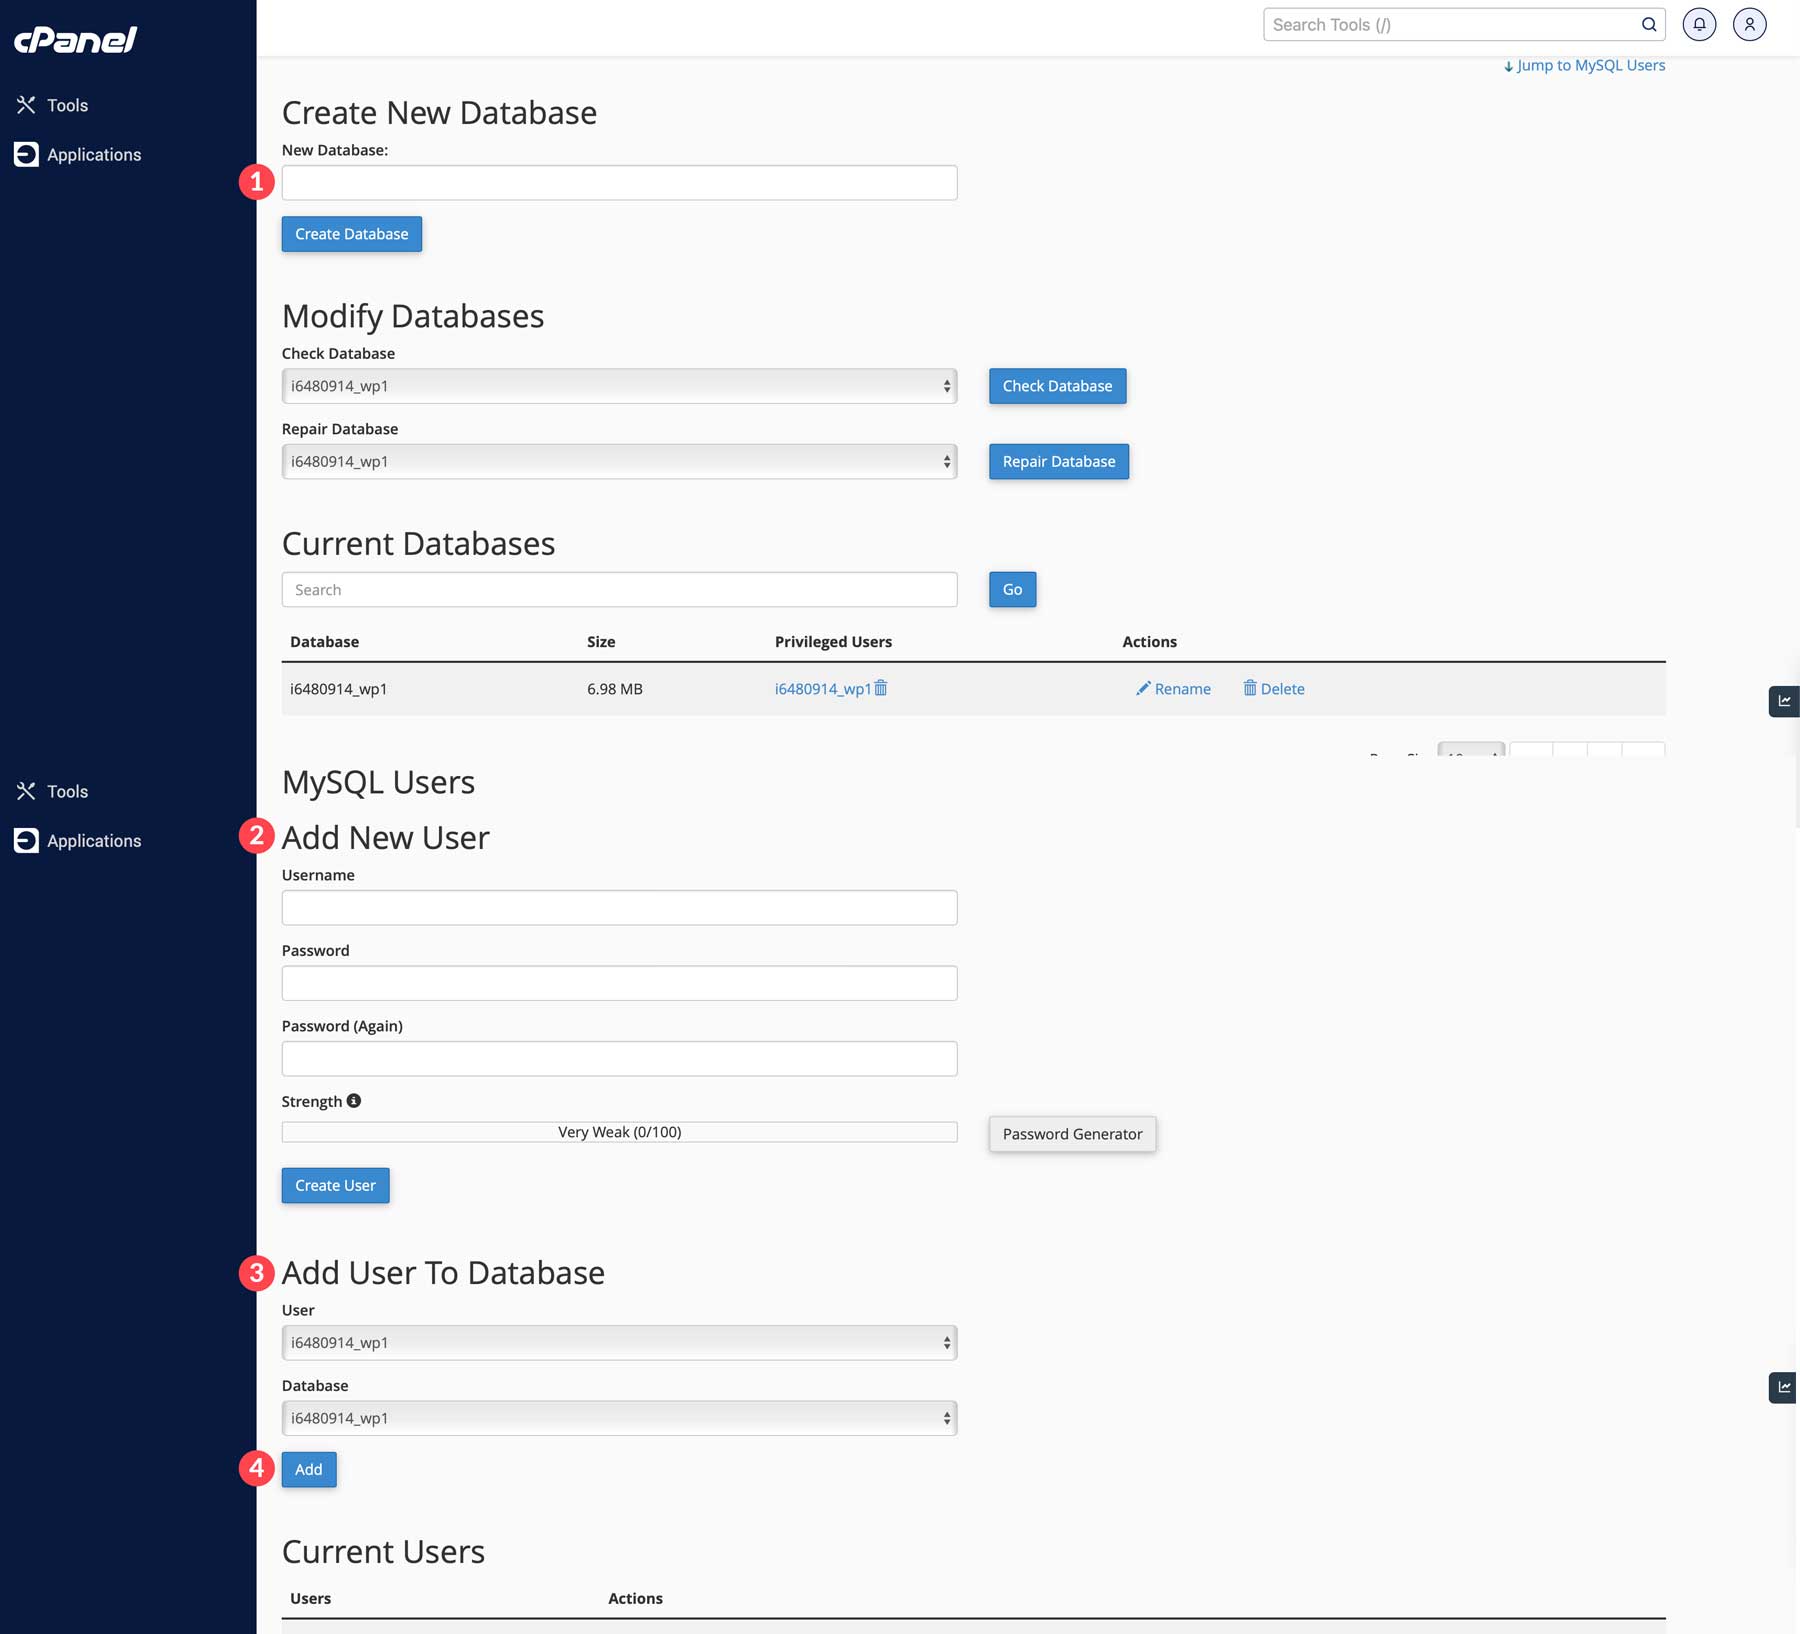Click the trash icon next to privileged user i6480914_wp1
The image size is (1800, 1634).
881,688
